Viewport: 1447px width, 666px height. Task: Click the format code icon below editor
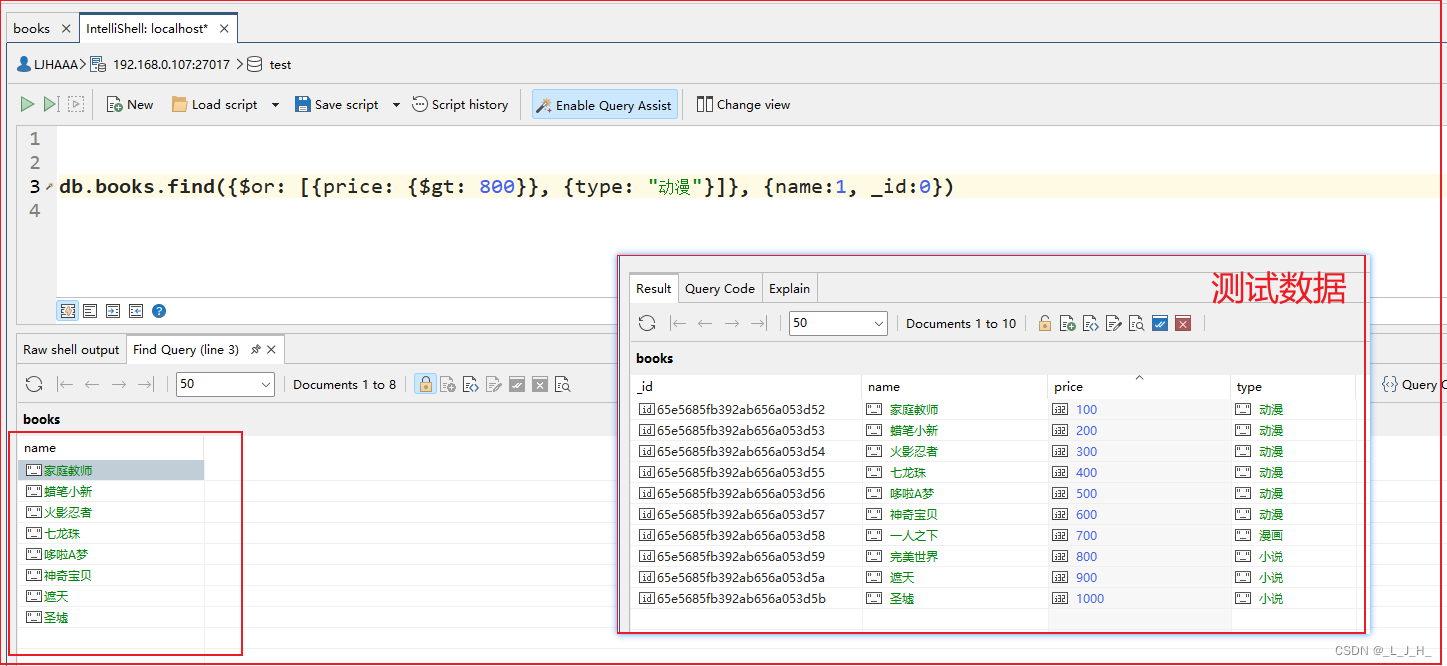point(90,311)
